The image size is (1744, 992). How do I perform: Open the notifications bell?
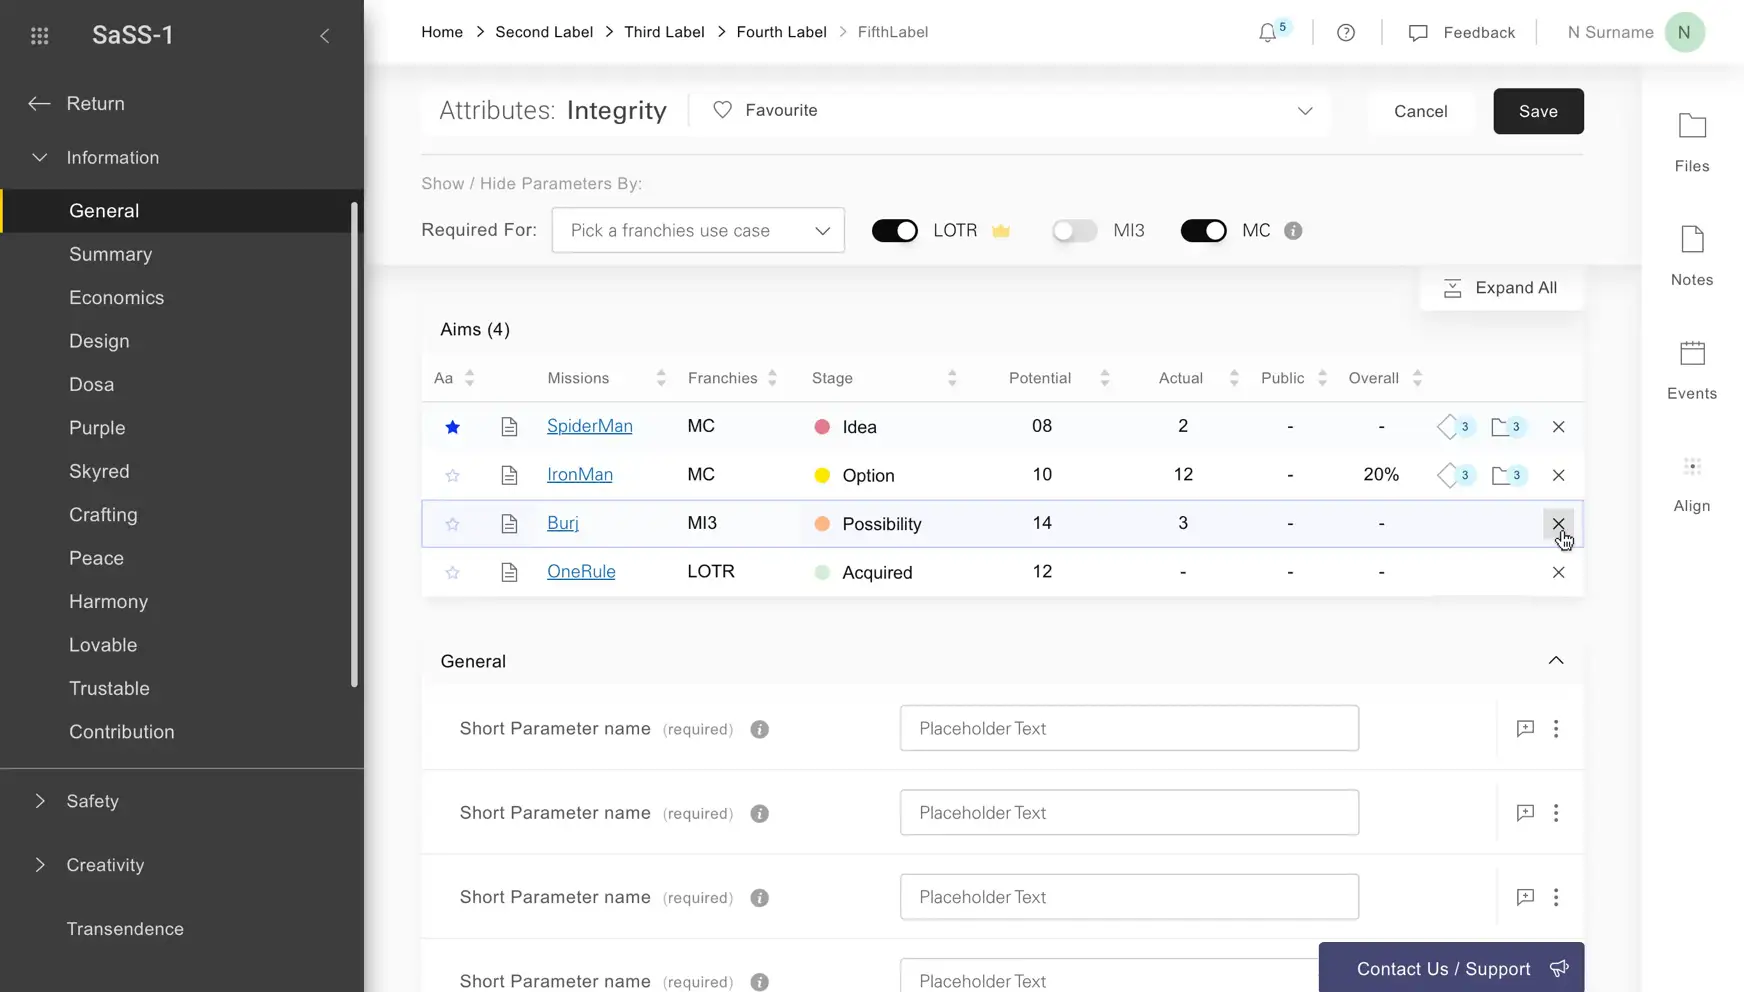tap(1267, 32)
